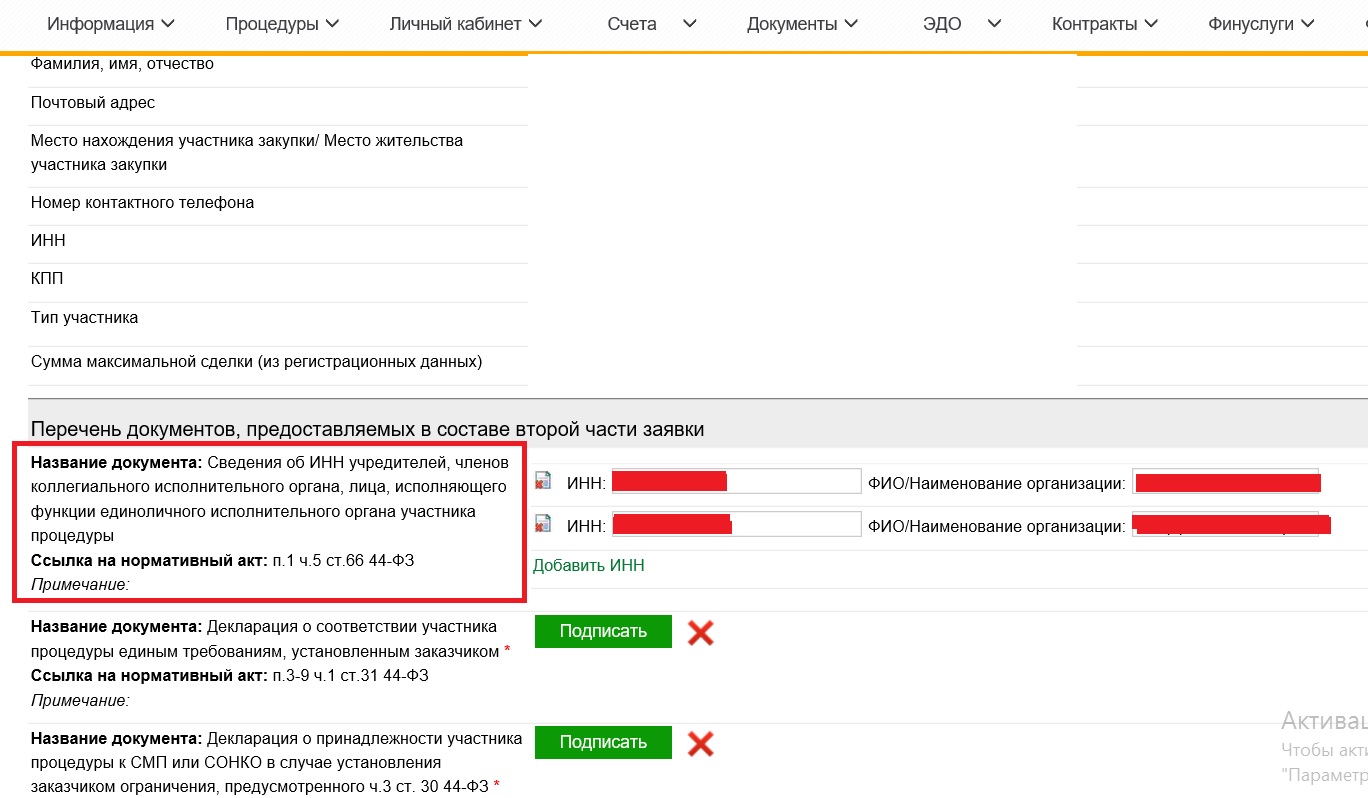1368x798 pixels.
Task: Sign the СМП или СОНКО declaration
Action: tap(603, 743)
